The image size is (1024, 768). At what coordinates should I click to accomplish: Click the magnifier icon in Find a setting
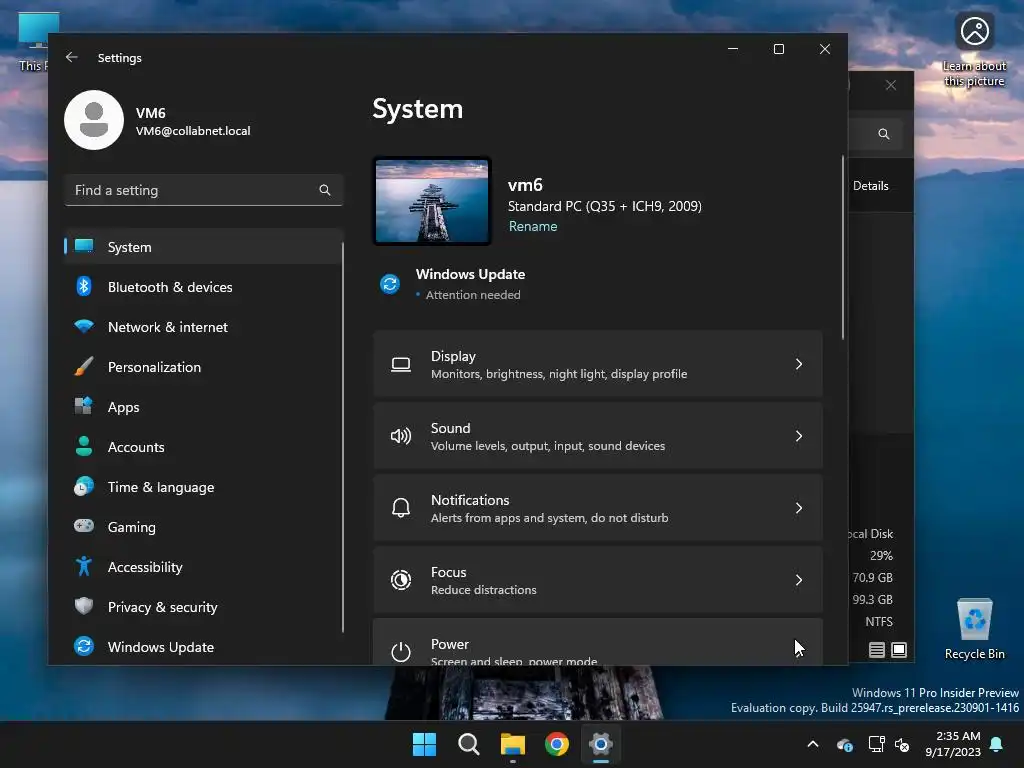tap(325, 190)
